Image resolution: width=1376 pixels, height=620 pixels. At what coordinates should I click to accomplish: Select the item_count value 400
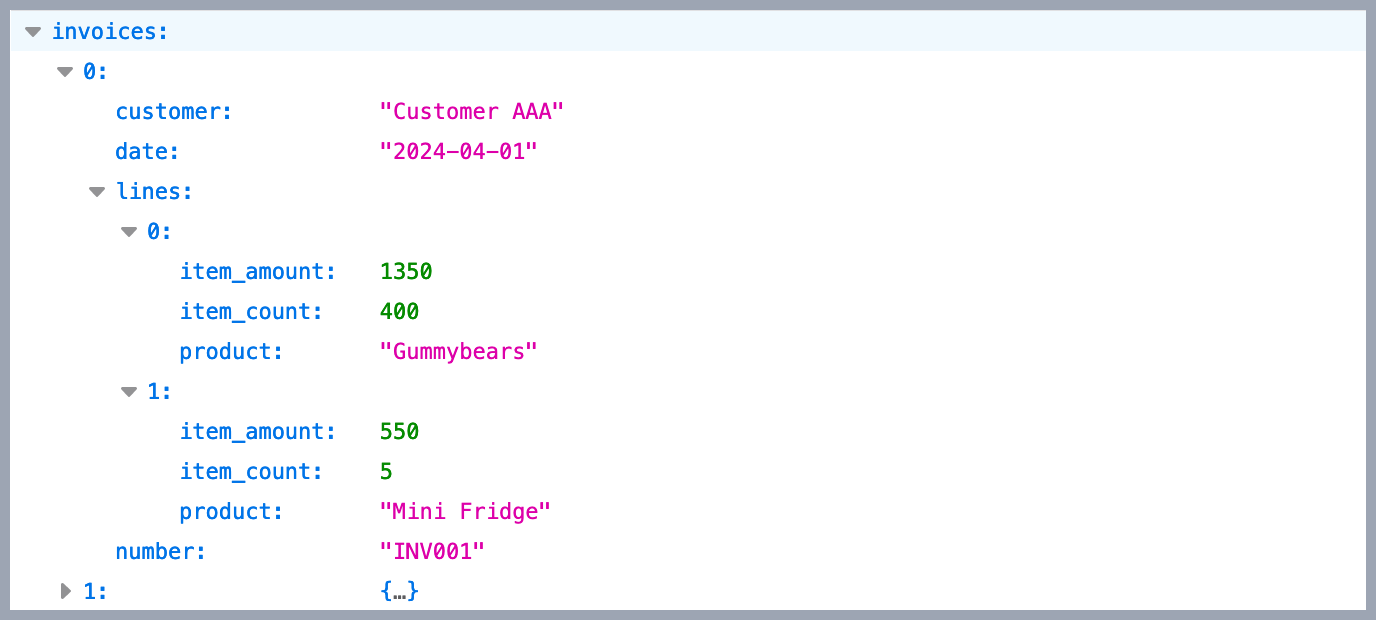(x=399, y=312)
